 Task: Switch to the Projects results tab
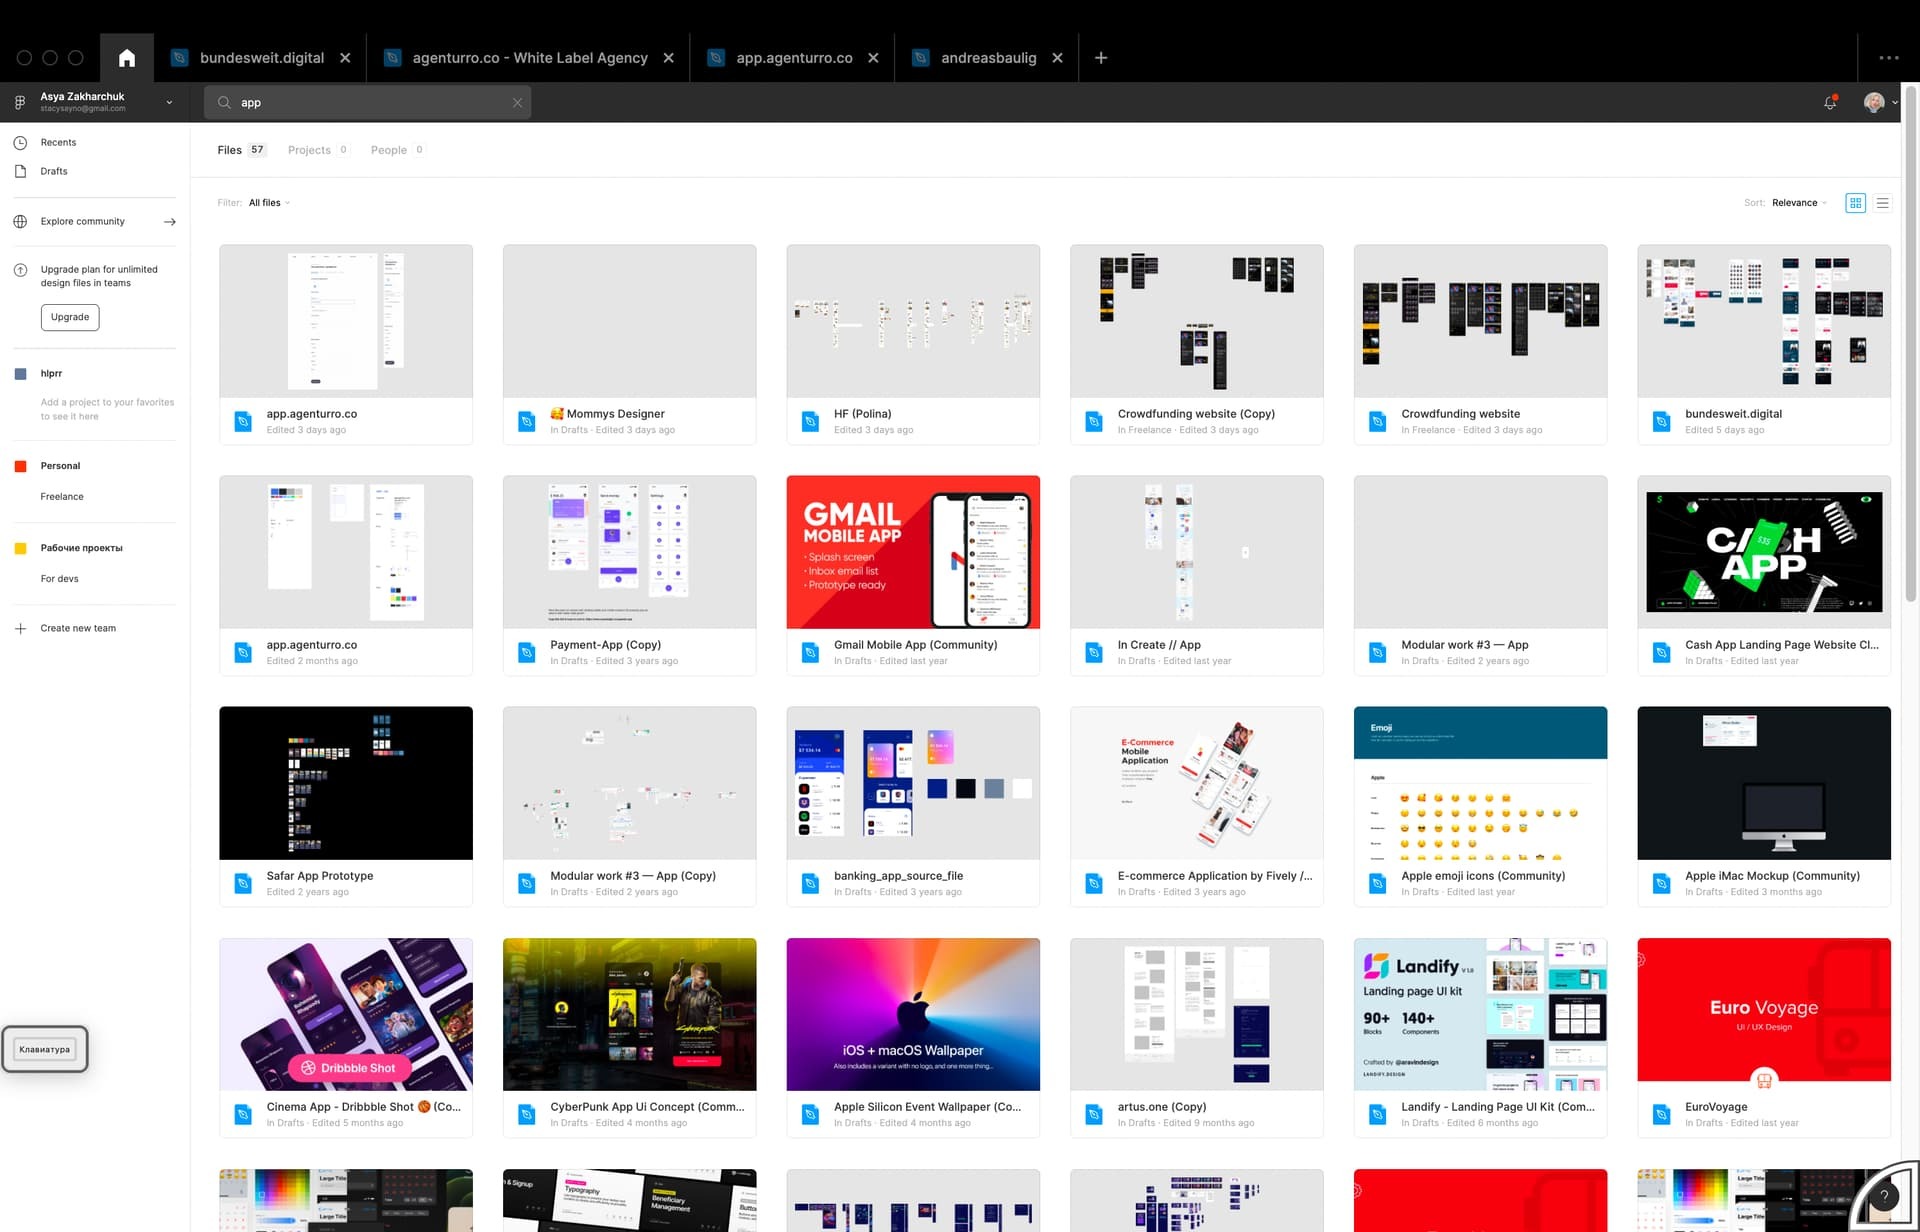[317, 150]
